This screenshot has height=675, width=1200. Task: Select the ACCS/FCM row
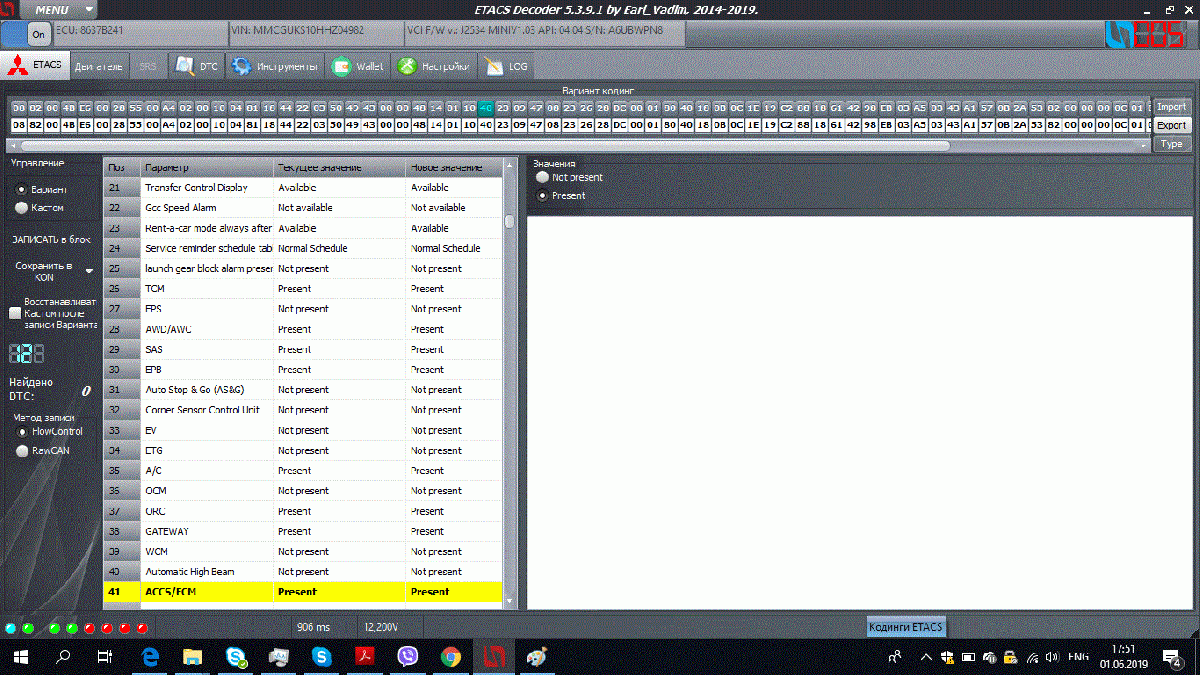(303, 592)
